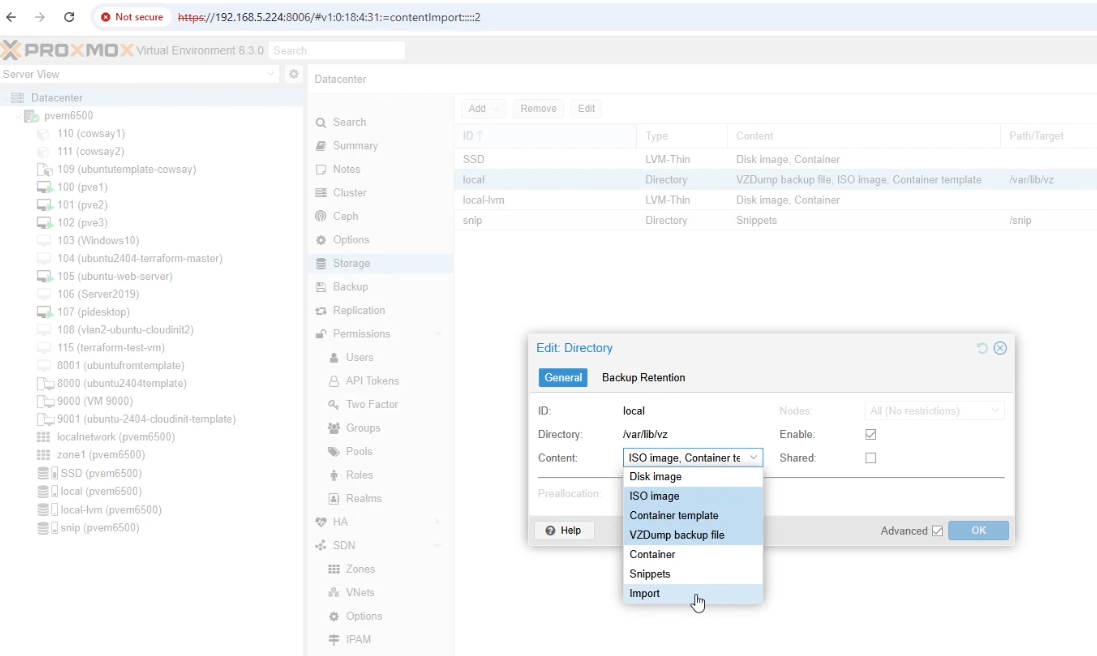The width and height of the screenshot is (1097, 656).
Task: Open the IPAM menu item
Action: pos(358,639)
